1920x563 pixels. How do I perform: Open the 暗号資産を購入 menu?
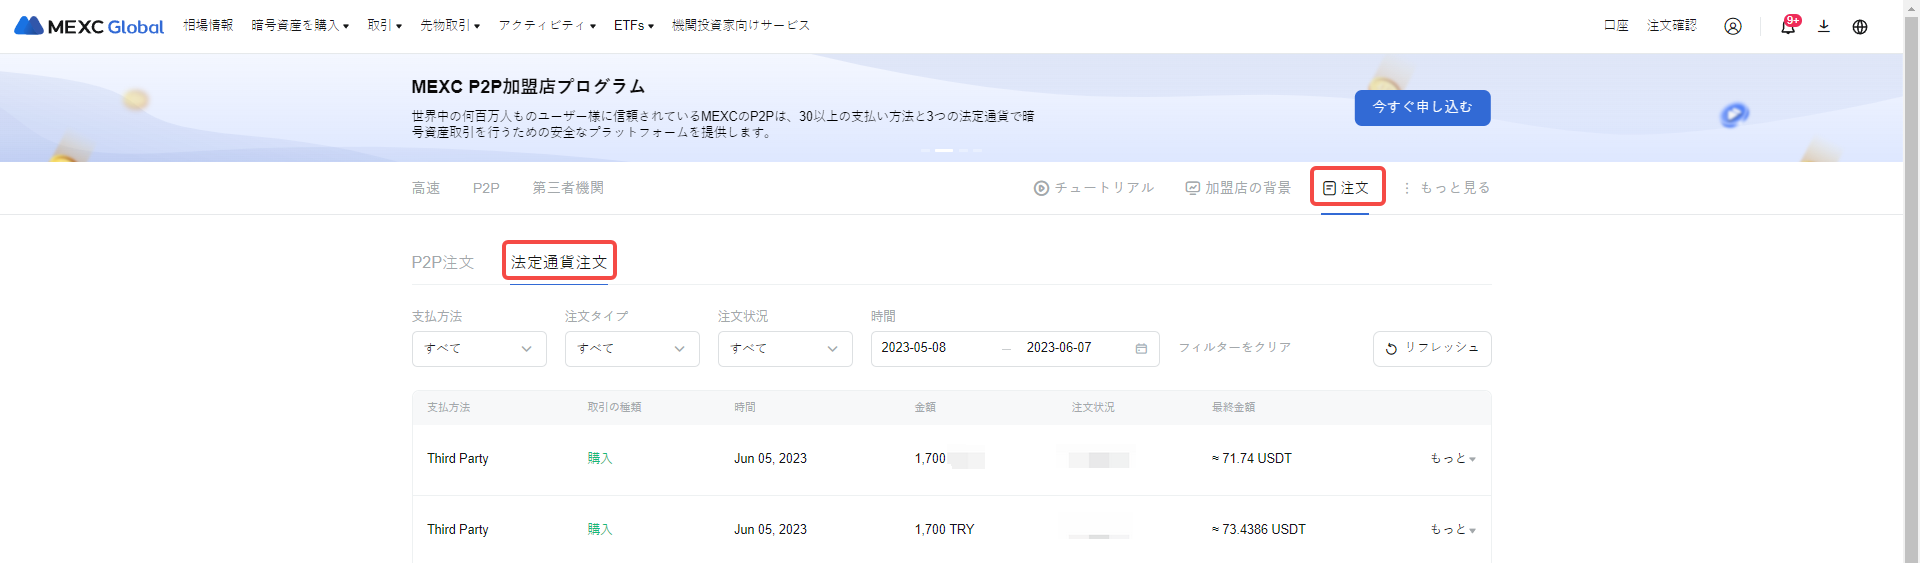300,25
